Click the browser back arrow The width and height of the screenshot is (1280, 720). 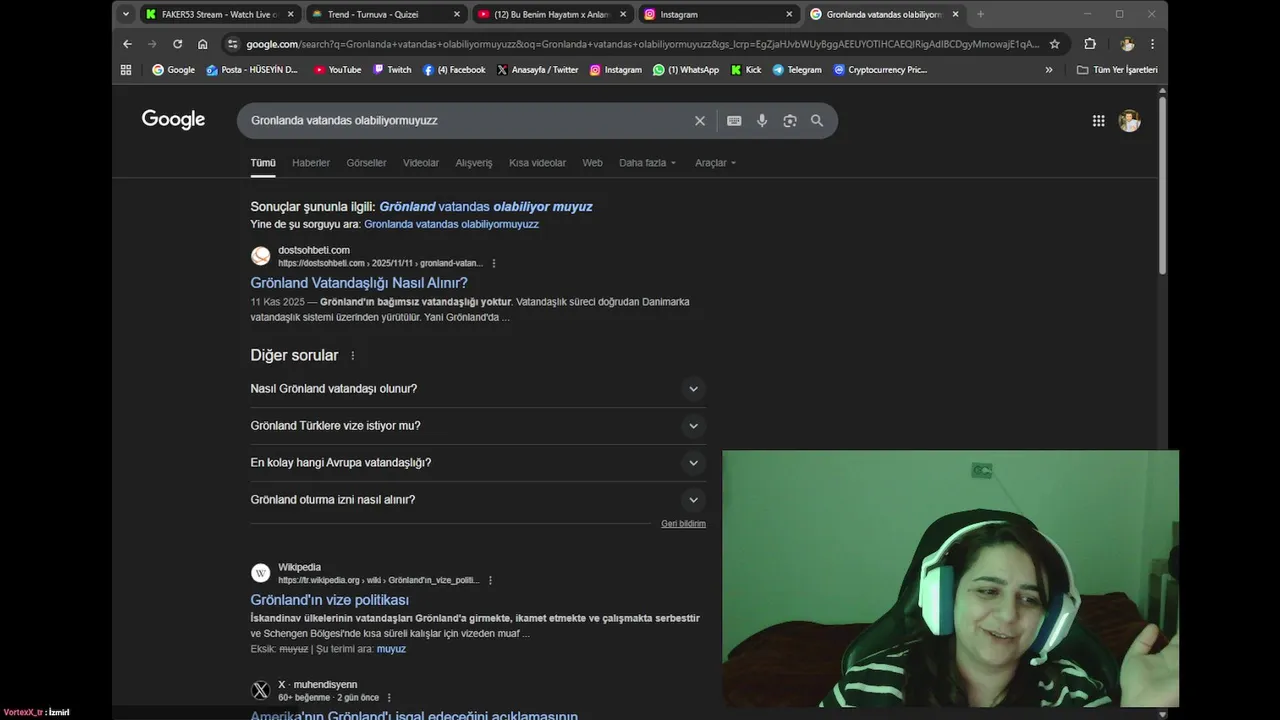(127, 44)
